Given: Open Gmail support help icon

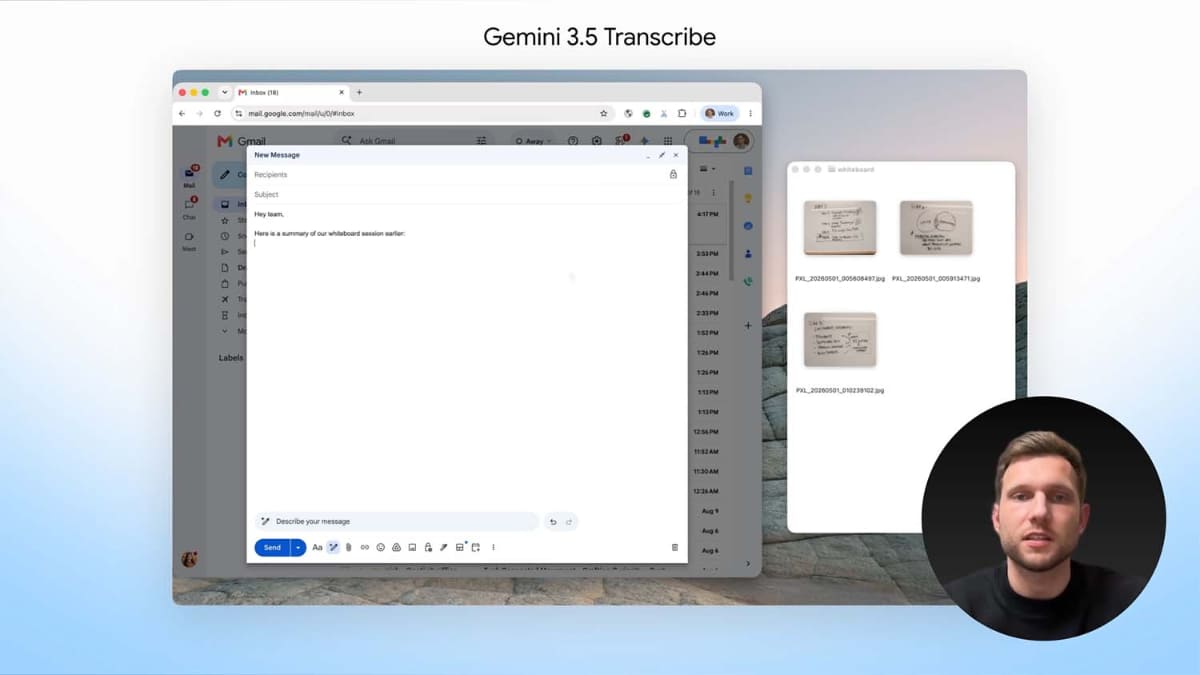Looking at the screenshot, I should point(573,141).
